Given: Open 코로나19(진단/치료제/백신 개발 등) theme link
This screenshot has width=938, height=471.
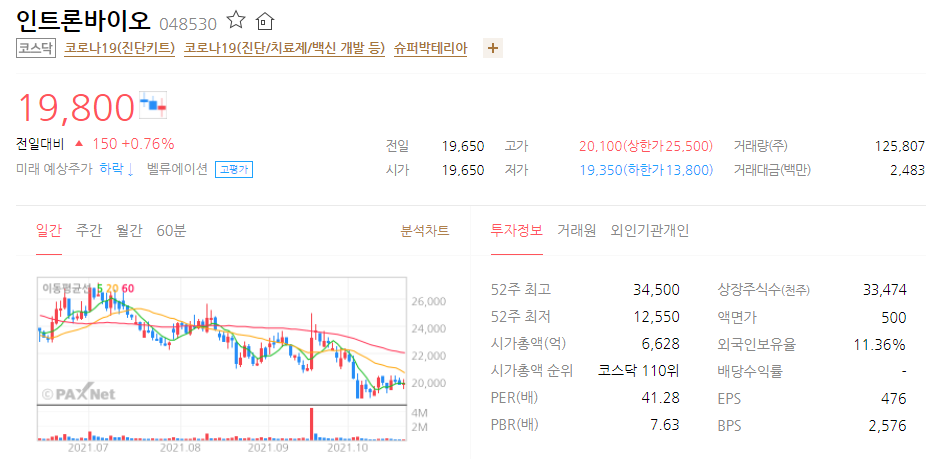Looking at the screenshot, I should click(284, 48).
